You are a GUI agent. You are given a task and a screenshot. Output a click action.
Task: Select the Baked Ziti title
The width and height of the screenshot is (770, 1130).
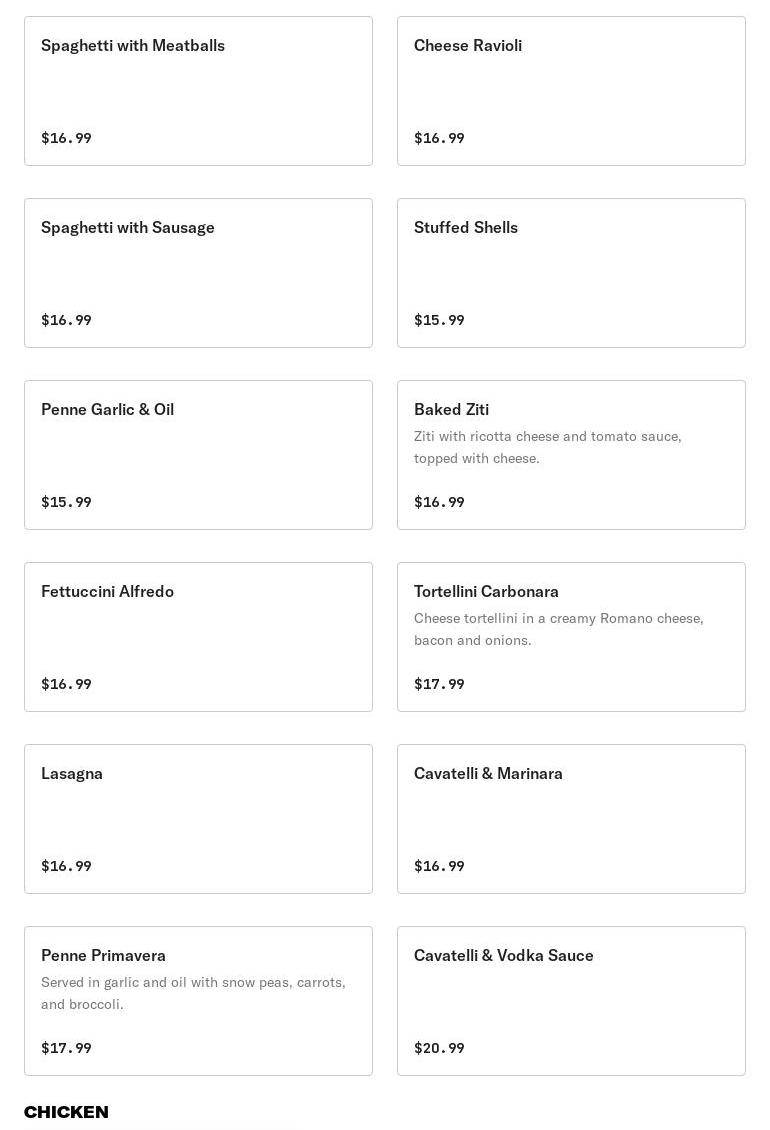click(451, 409)
